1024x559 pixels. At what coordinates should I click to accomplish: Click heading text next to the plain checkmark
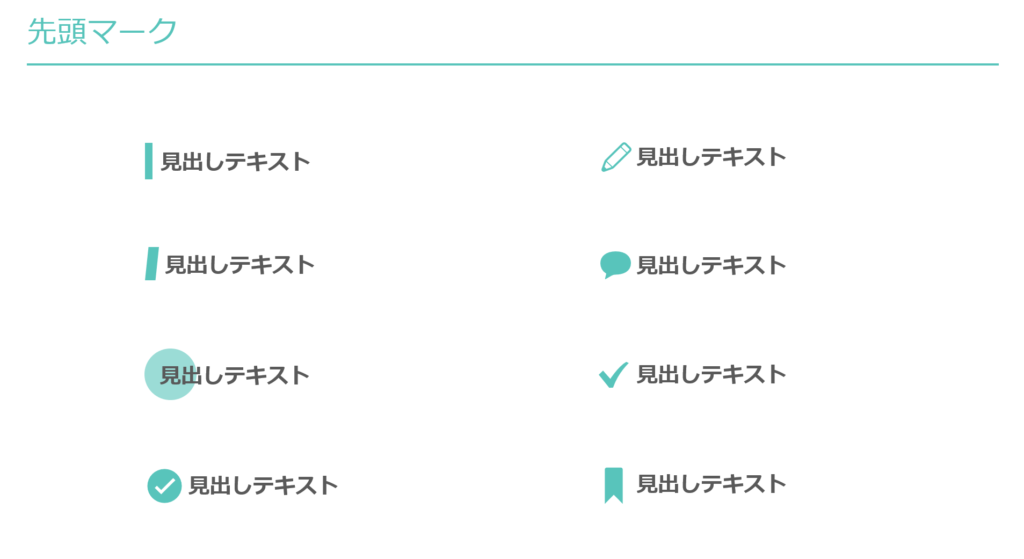[x=711, y=375]
